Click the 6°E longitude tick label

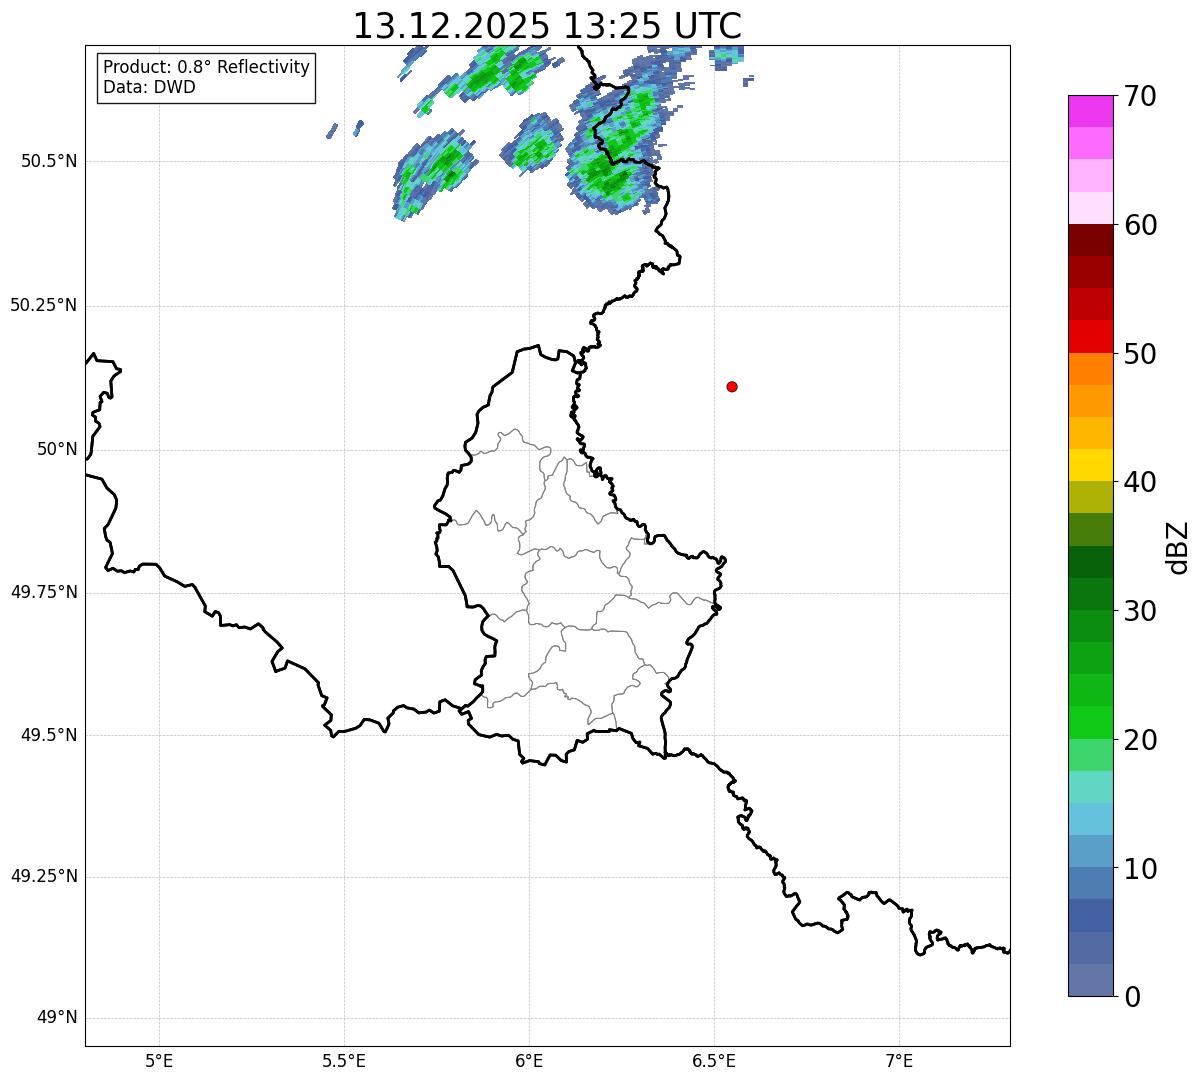point(529,1060)
